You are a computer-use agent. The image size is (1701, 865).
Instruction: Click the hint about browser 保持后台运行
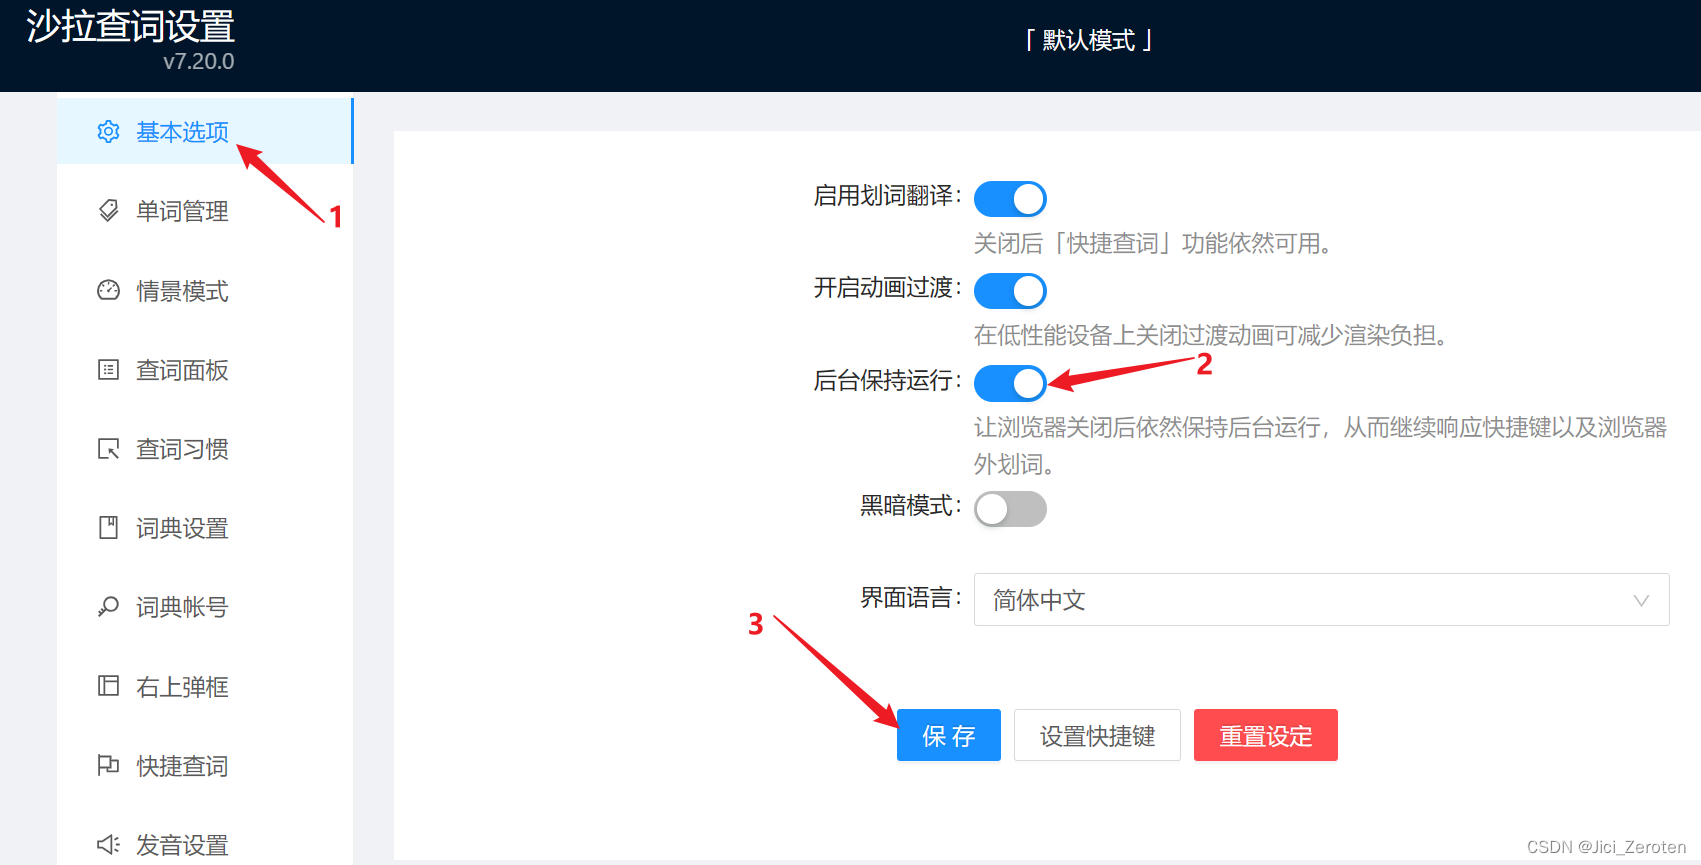pyautogui.click(x=1320, y=446)
